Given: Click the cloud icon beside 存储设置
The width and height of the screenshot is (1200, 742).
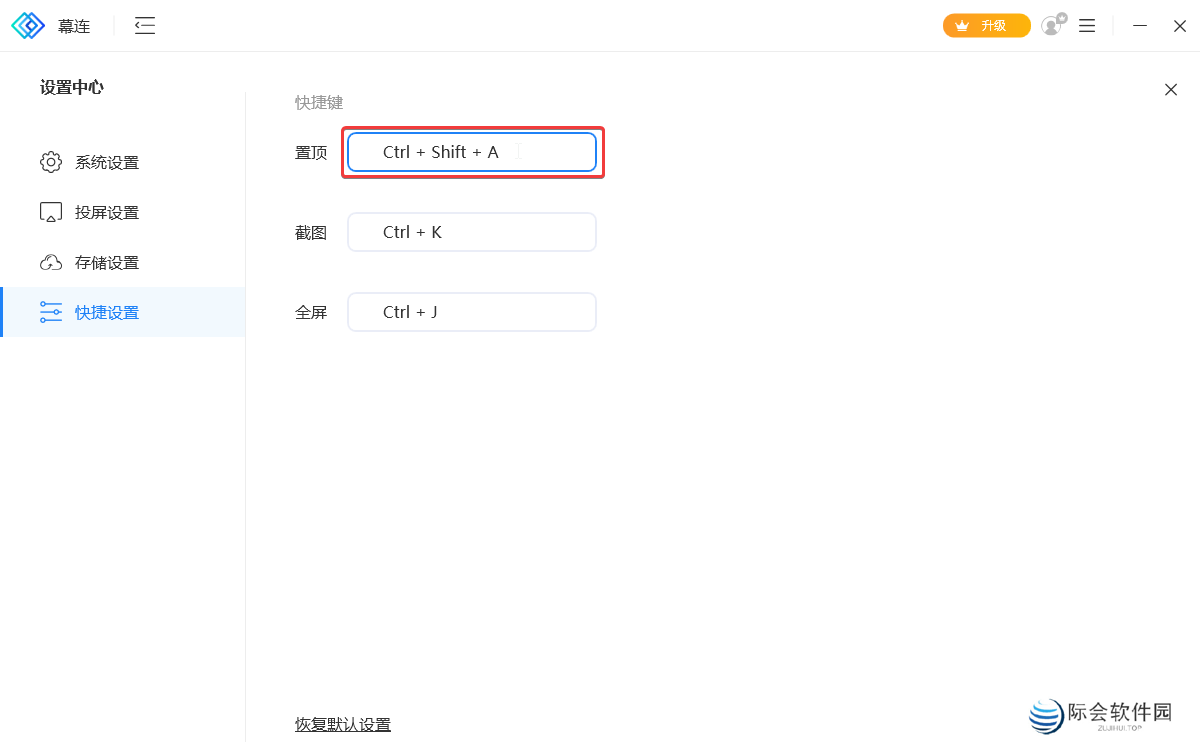Looking at the screenshot, I should [51, 261].
